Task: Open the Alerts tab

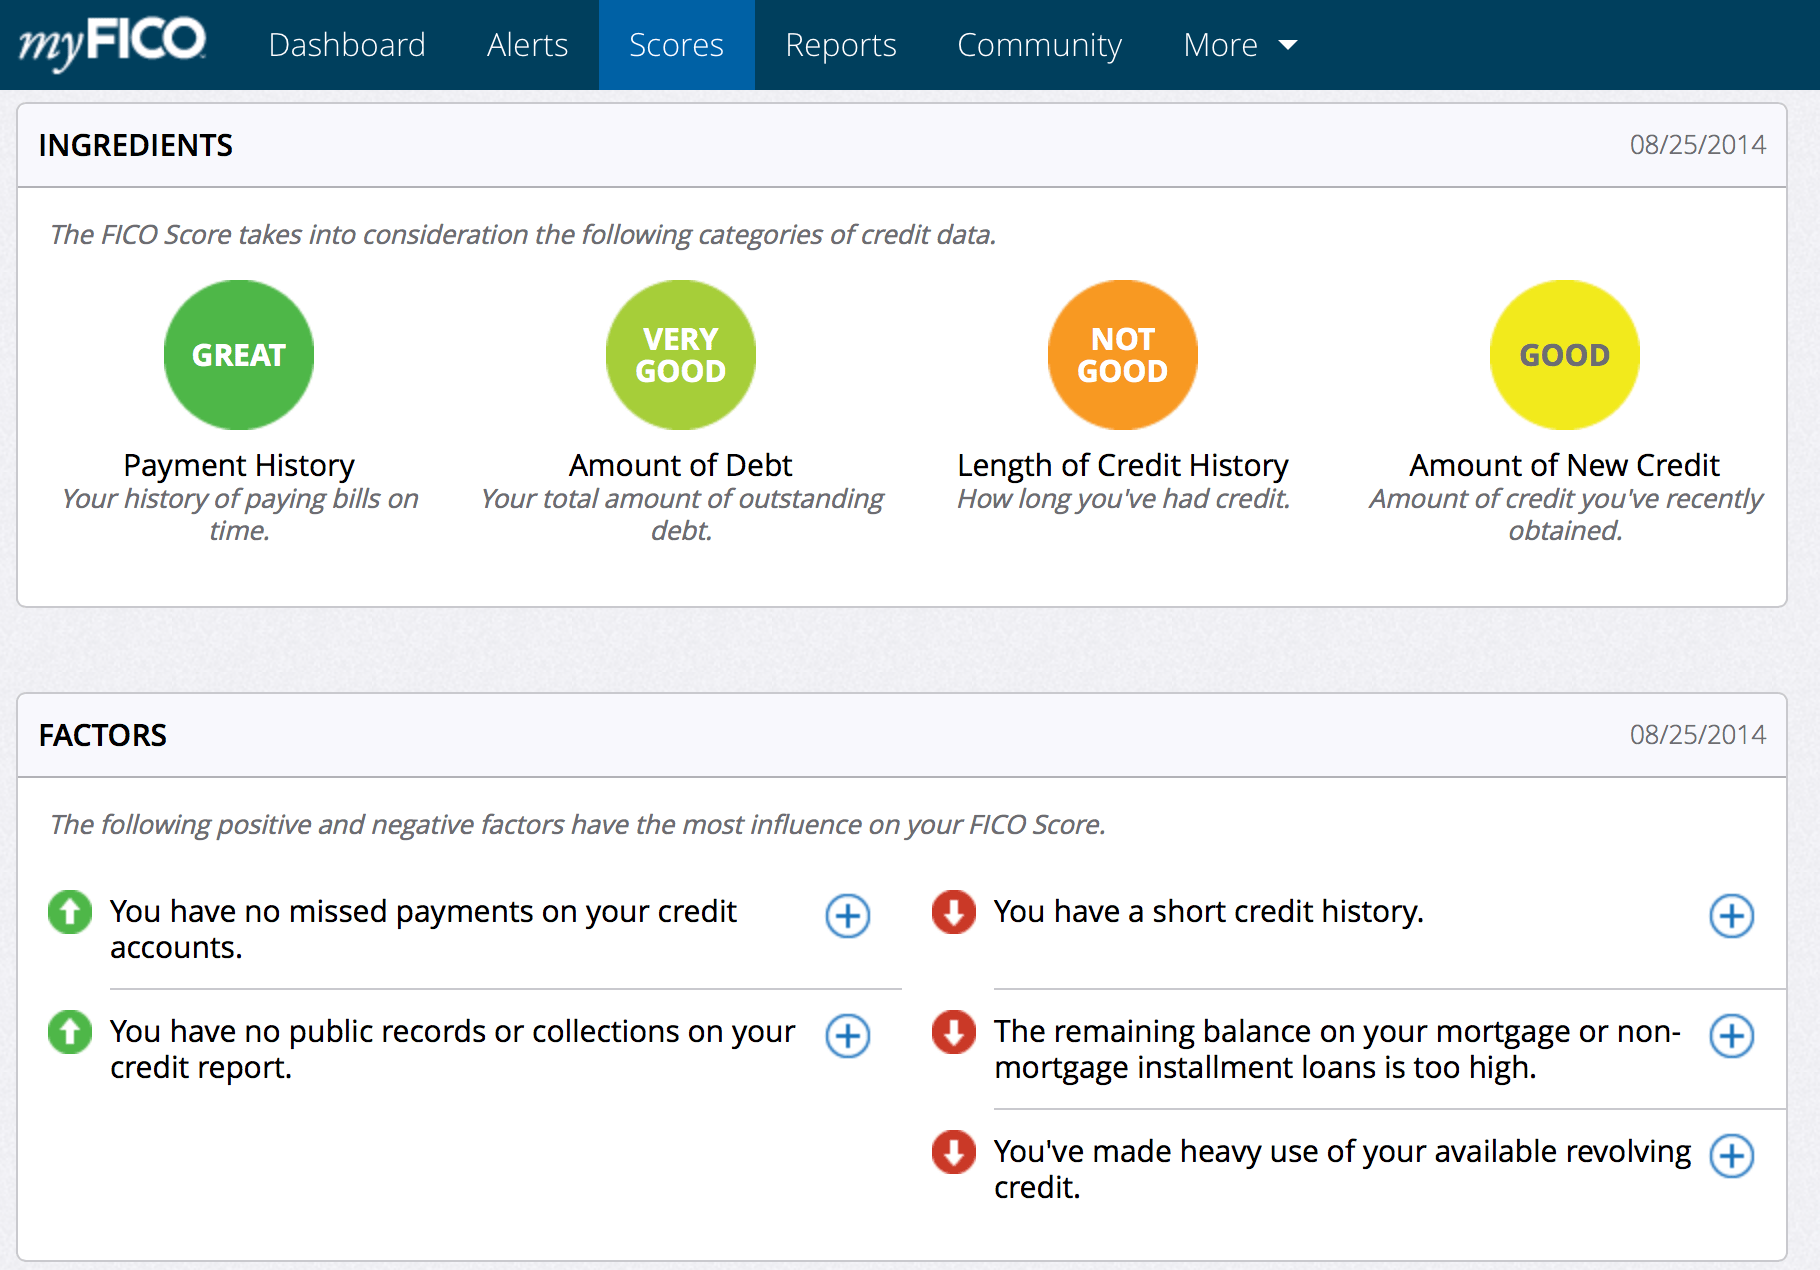Action: [527, 45]
